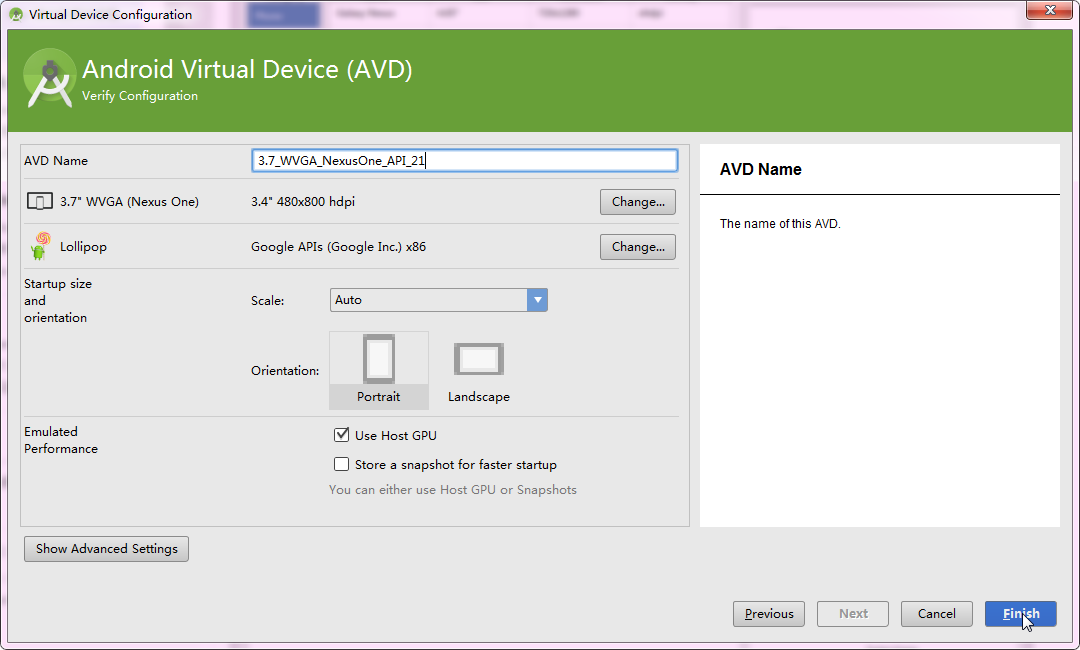Click the Lollipop Android icon

(40, 246)
